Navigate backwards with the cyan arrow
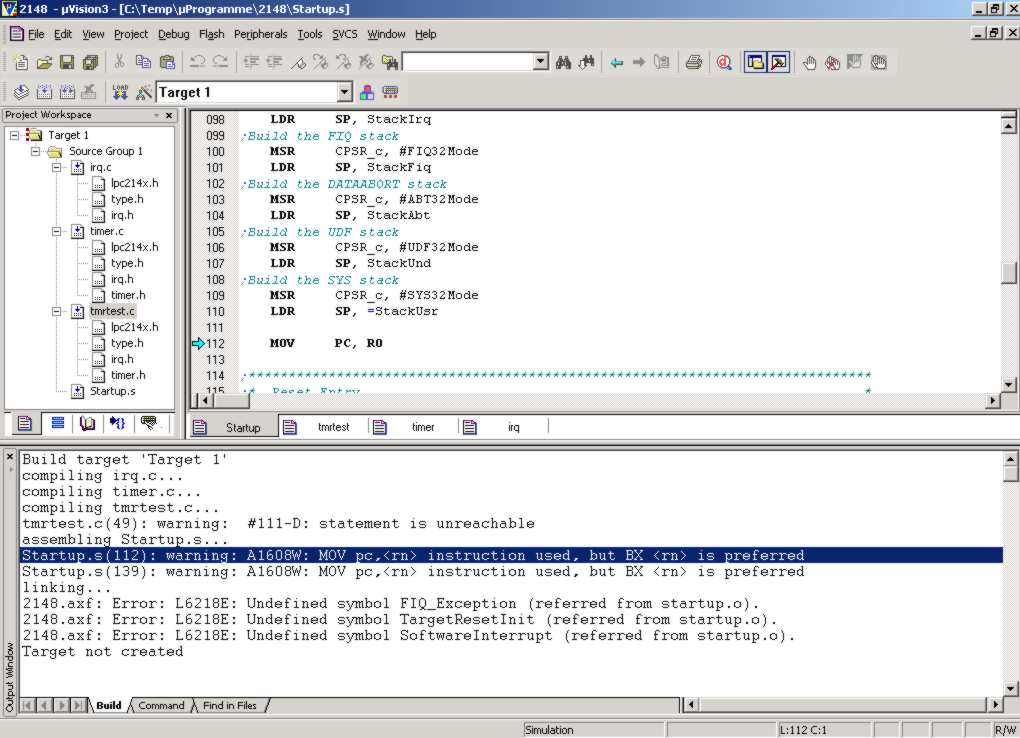Viewport: 1020px width, 738px height. (x=616, y=62)
